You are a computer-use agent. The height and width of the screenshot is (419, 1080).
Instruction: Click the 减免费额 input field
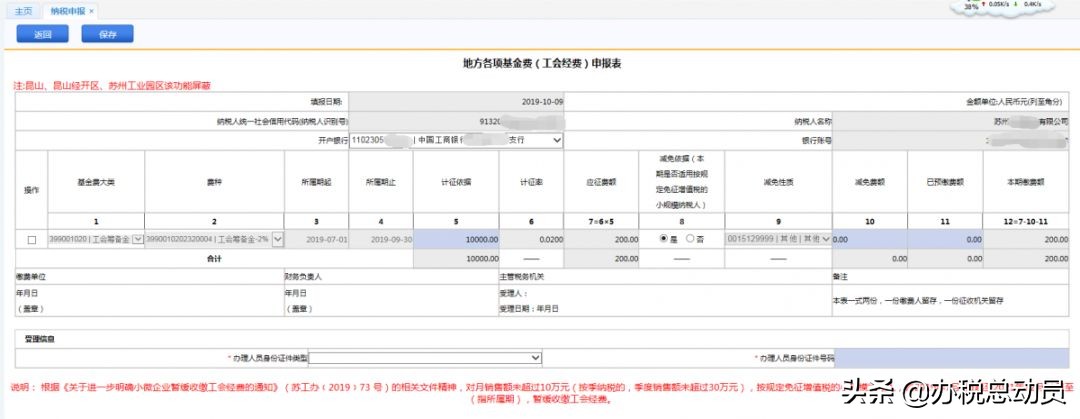coord(870,239)
